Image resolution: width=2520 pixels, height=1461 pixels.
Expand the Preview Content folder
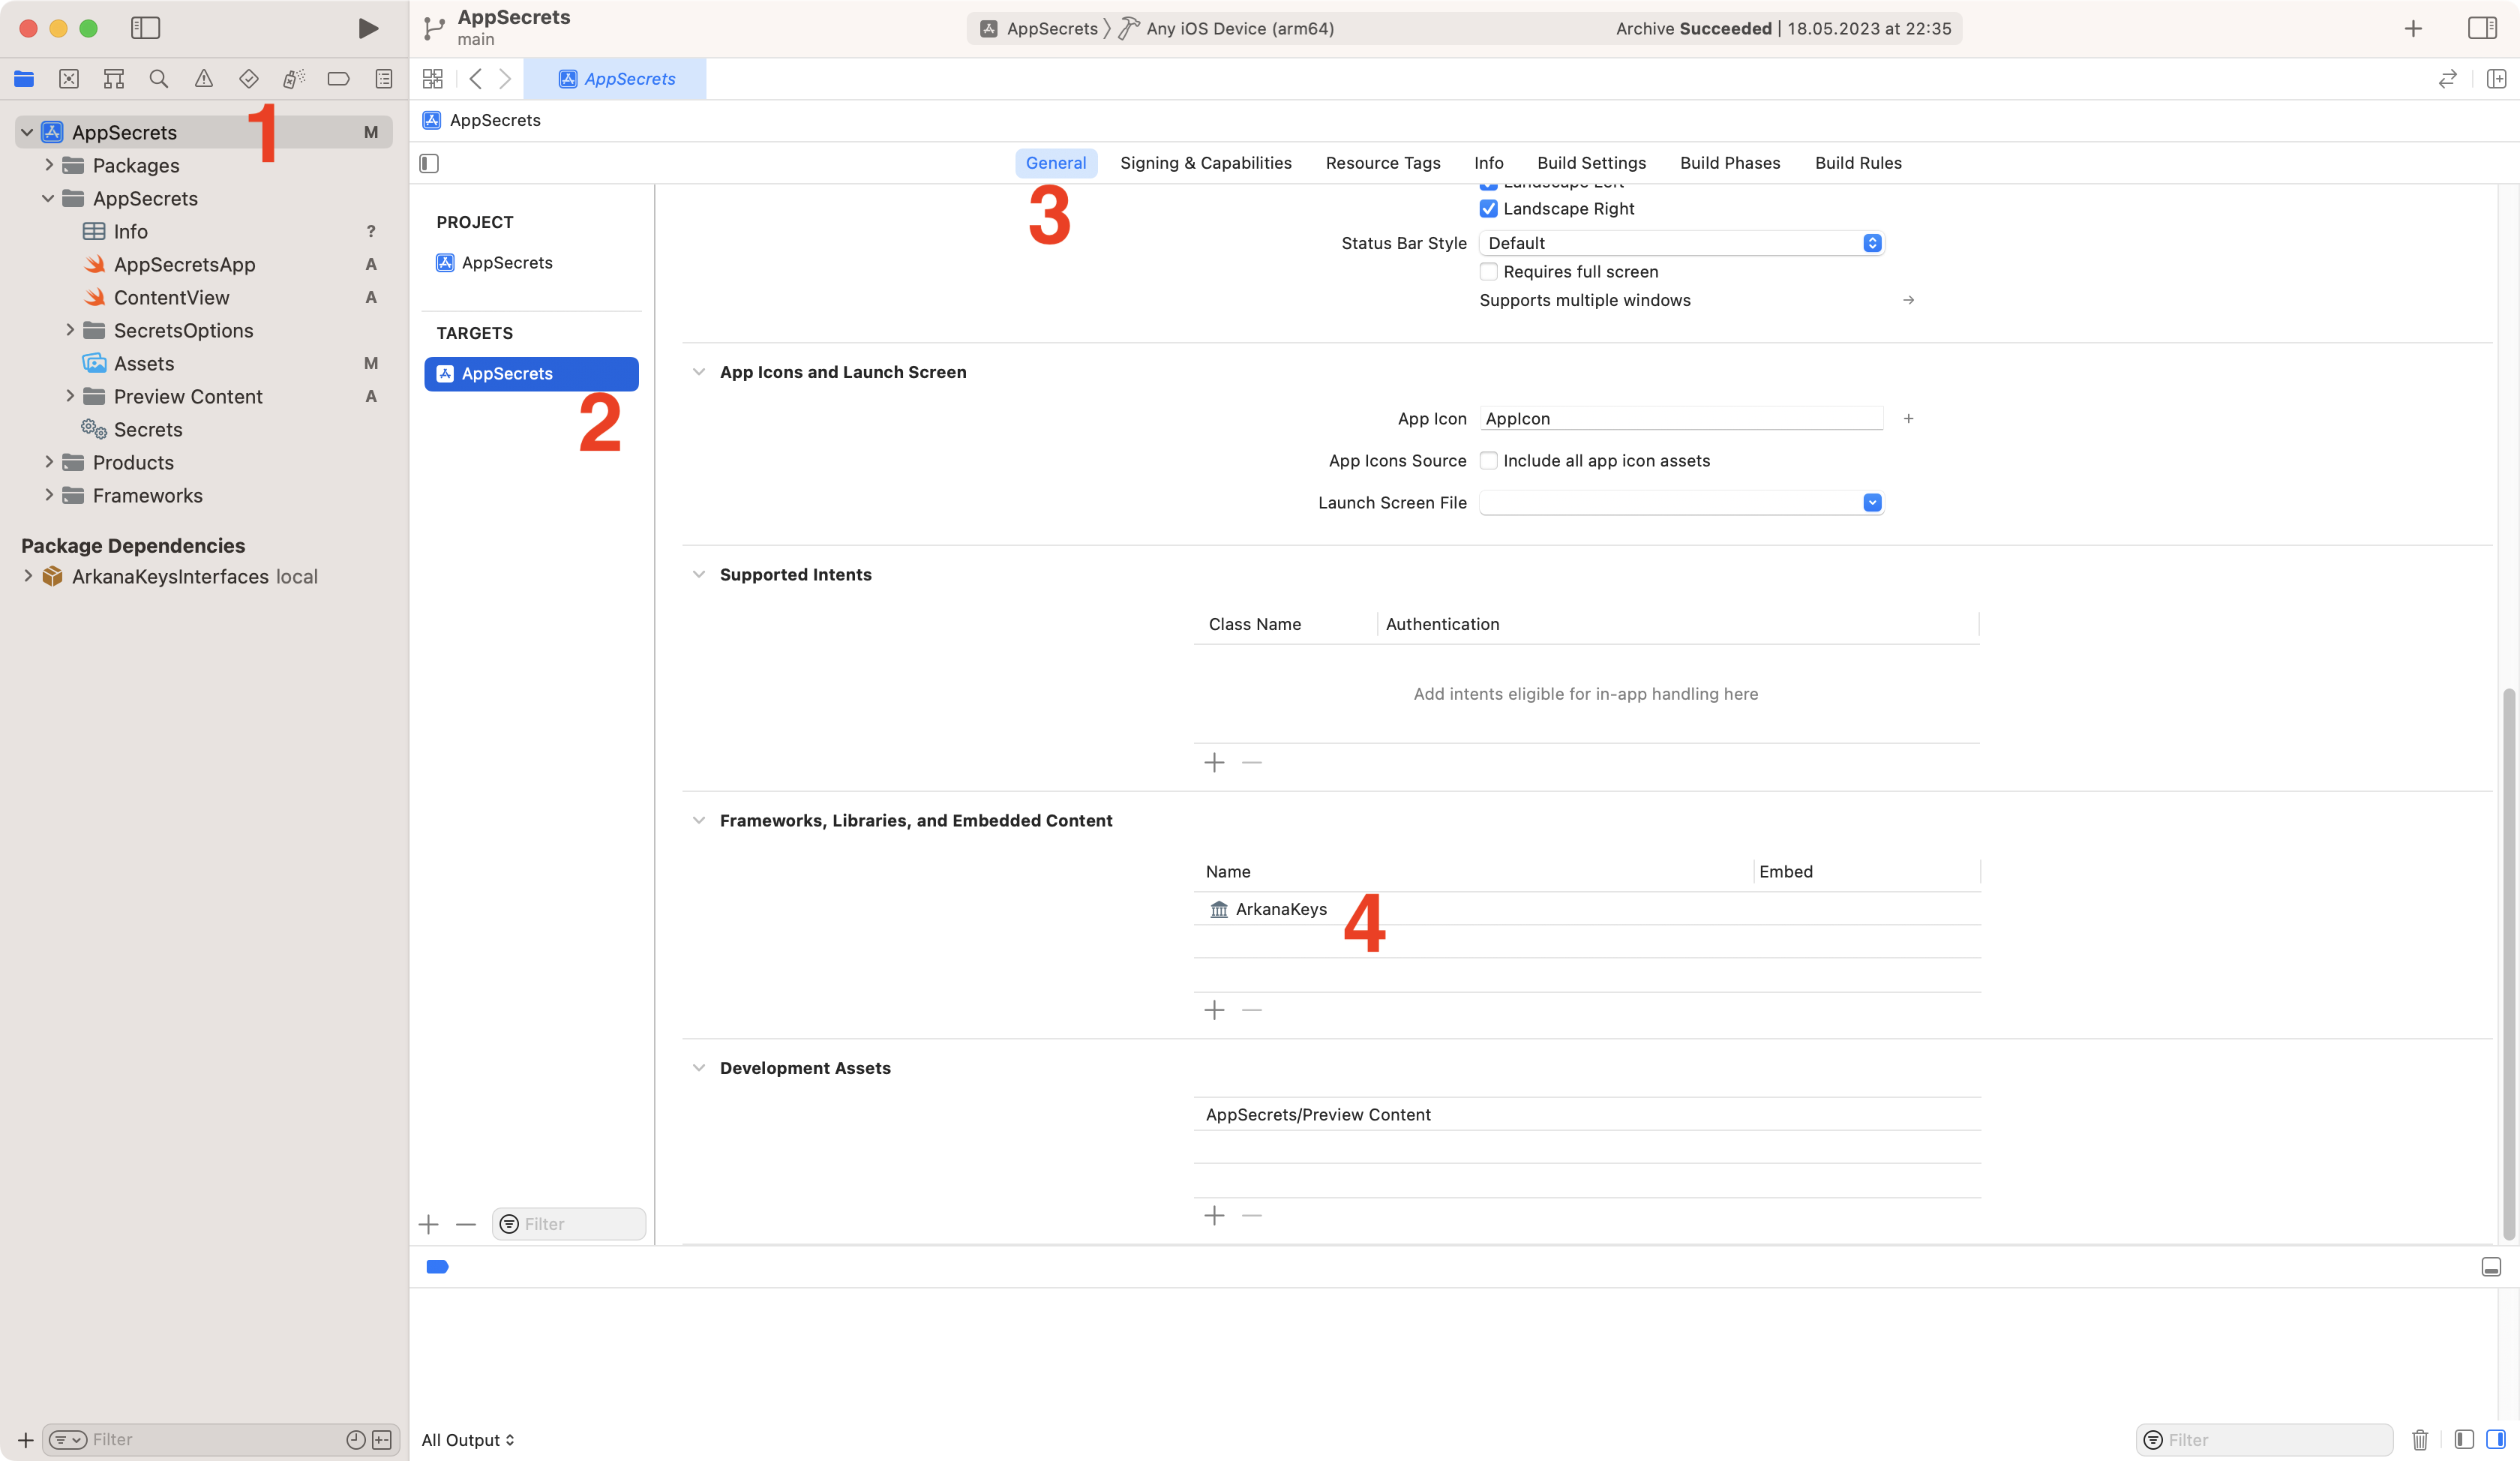69,396
